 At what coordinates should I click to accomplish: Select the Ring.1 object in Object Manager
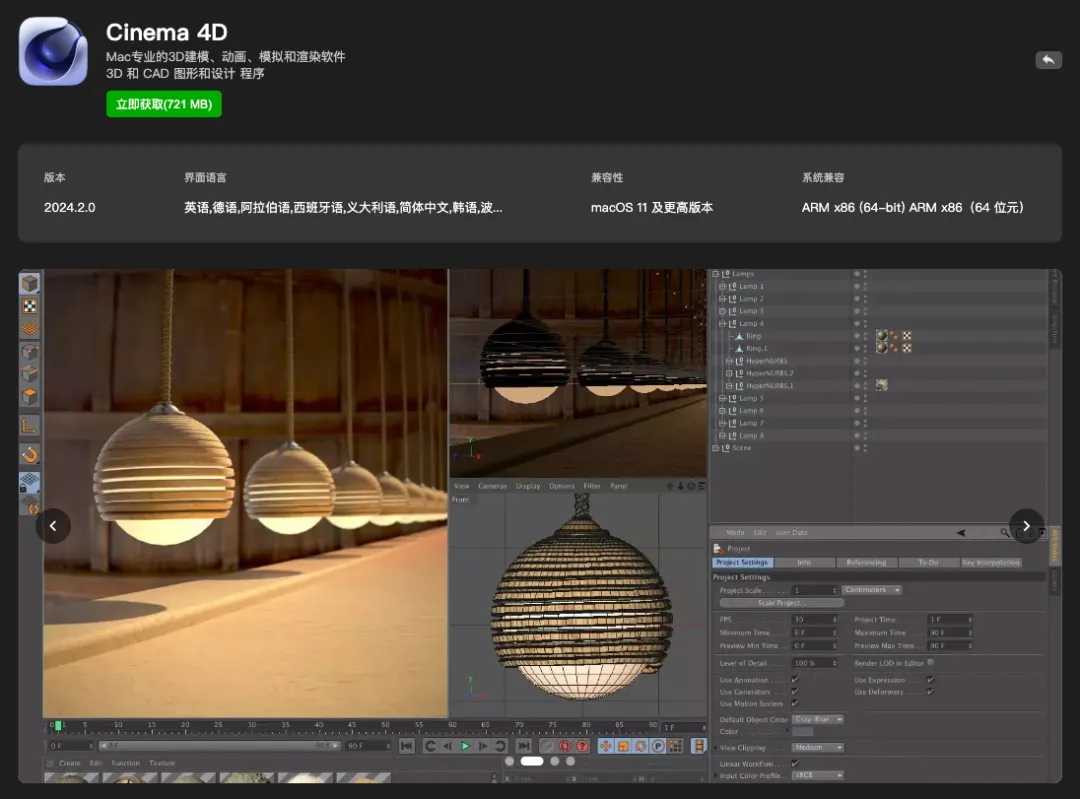click(x=756, y=349)
